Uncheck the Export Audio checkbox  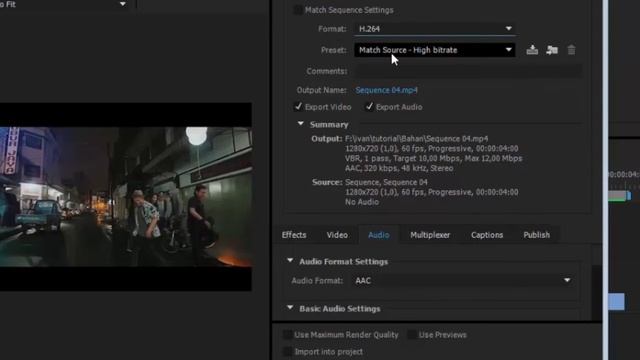tap(369, 107)
